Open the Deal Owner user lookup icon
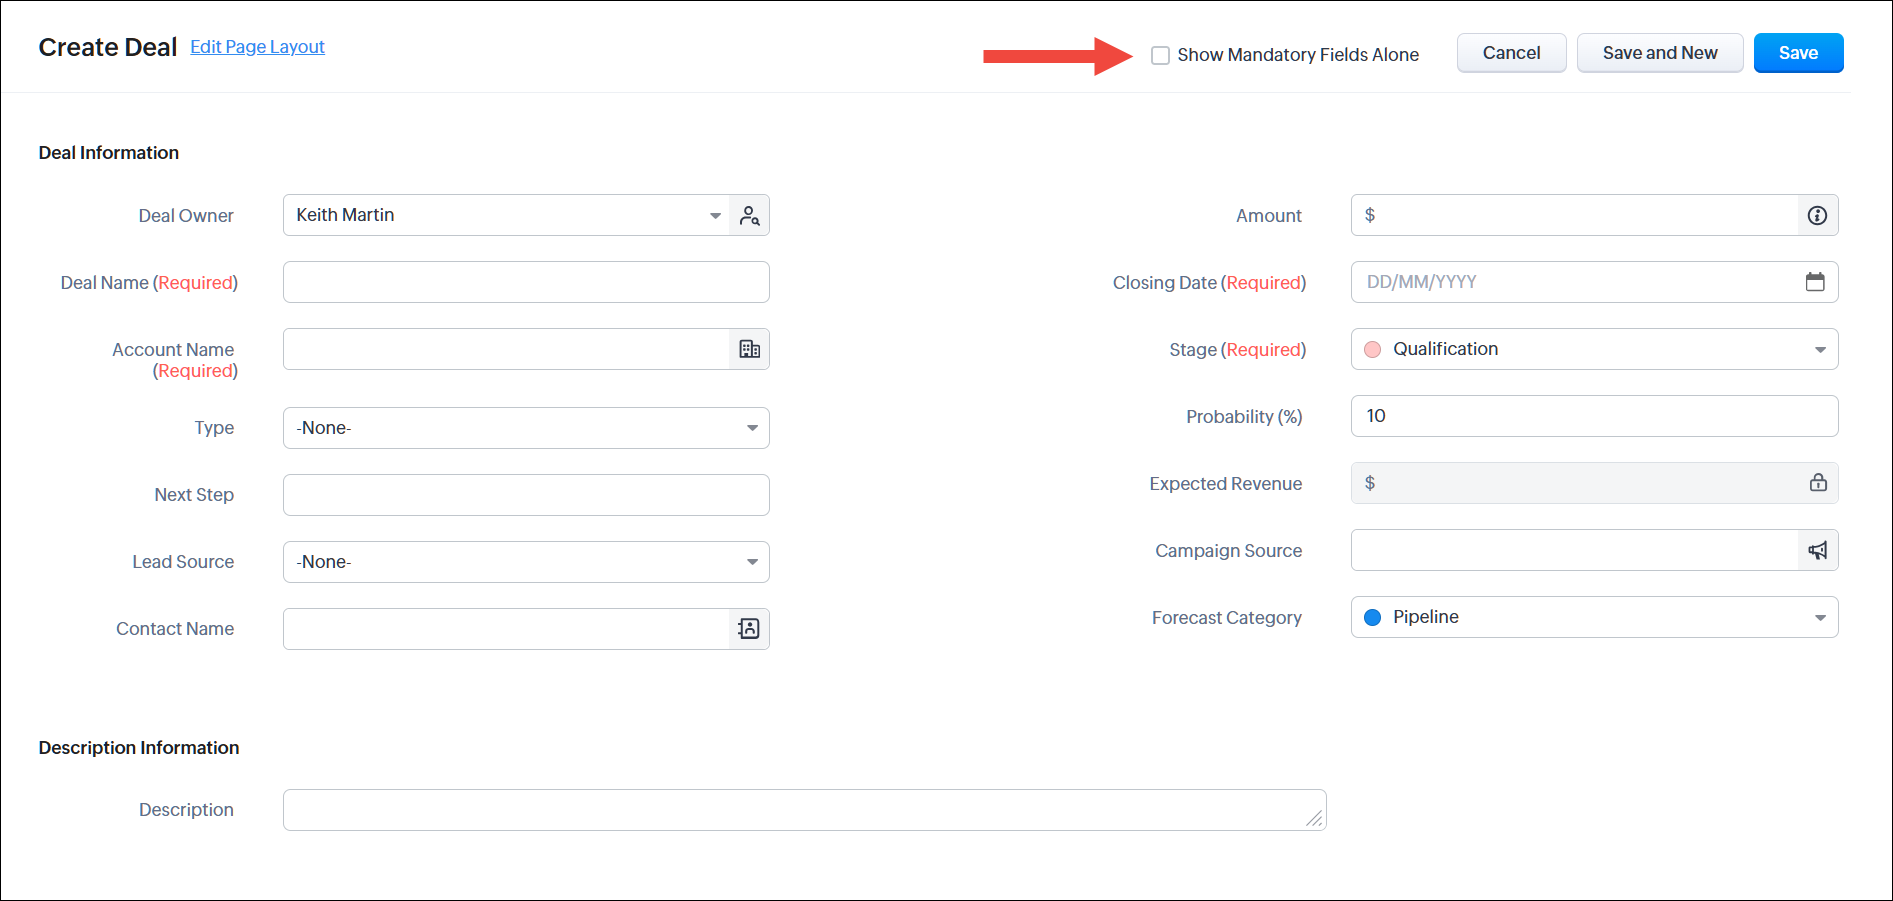Image resolution: width=1893 pixels, height=901 pixels. click(x=749, y=214)
